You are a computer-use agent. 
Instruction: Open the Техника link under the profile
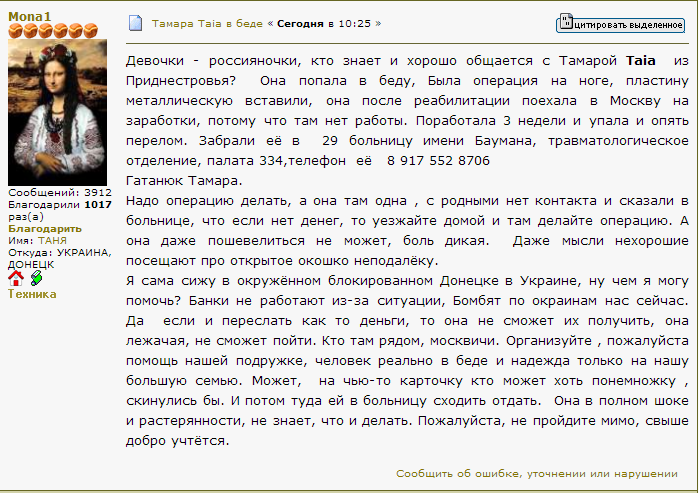click(32, 294)
